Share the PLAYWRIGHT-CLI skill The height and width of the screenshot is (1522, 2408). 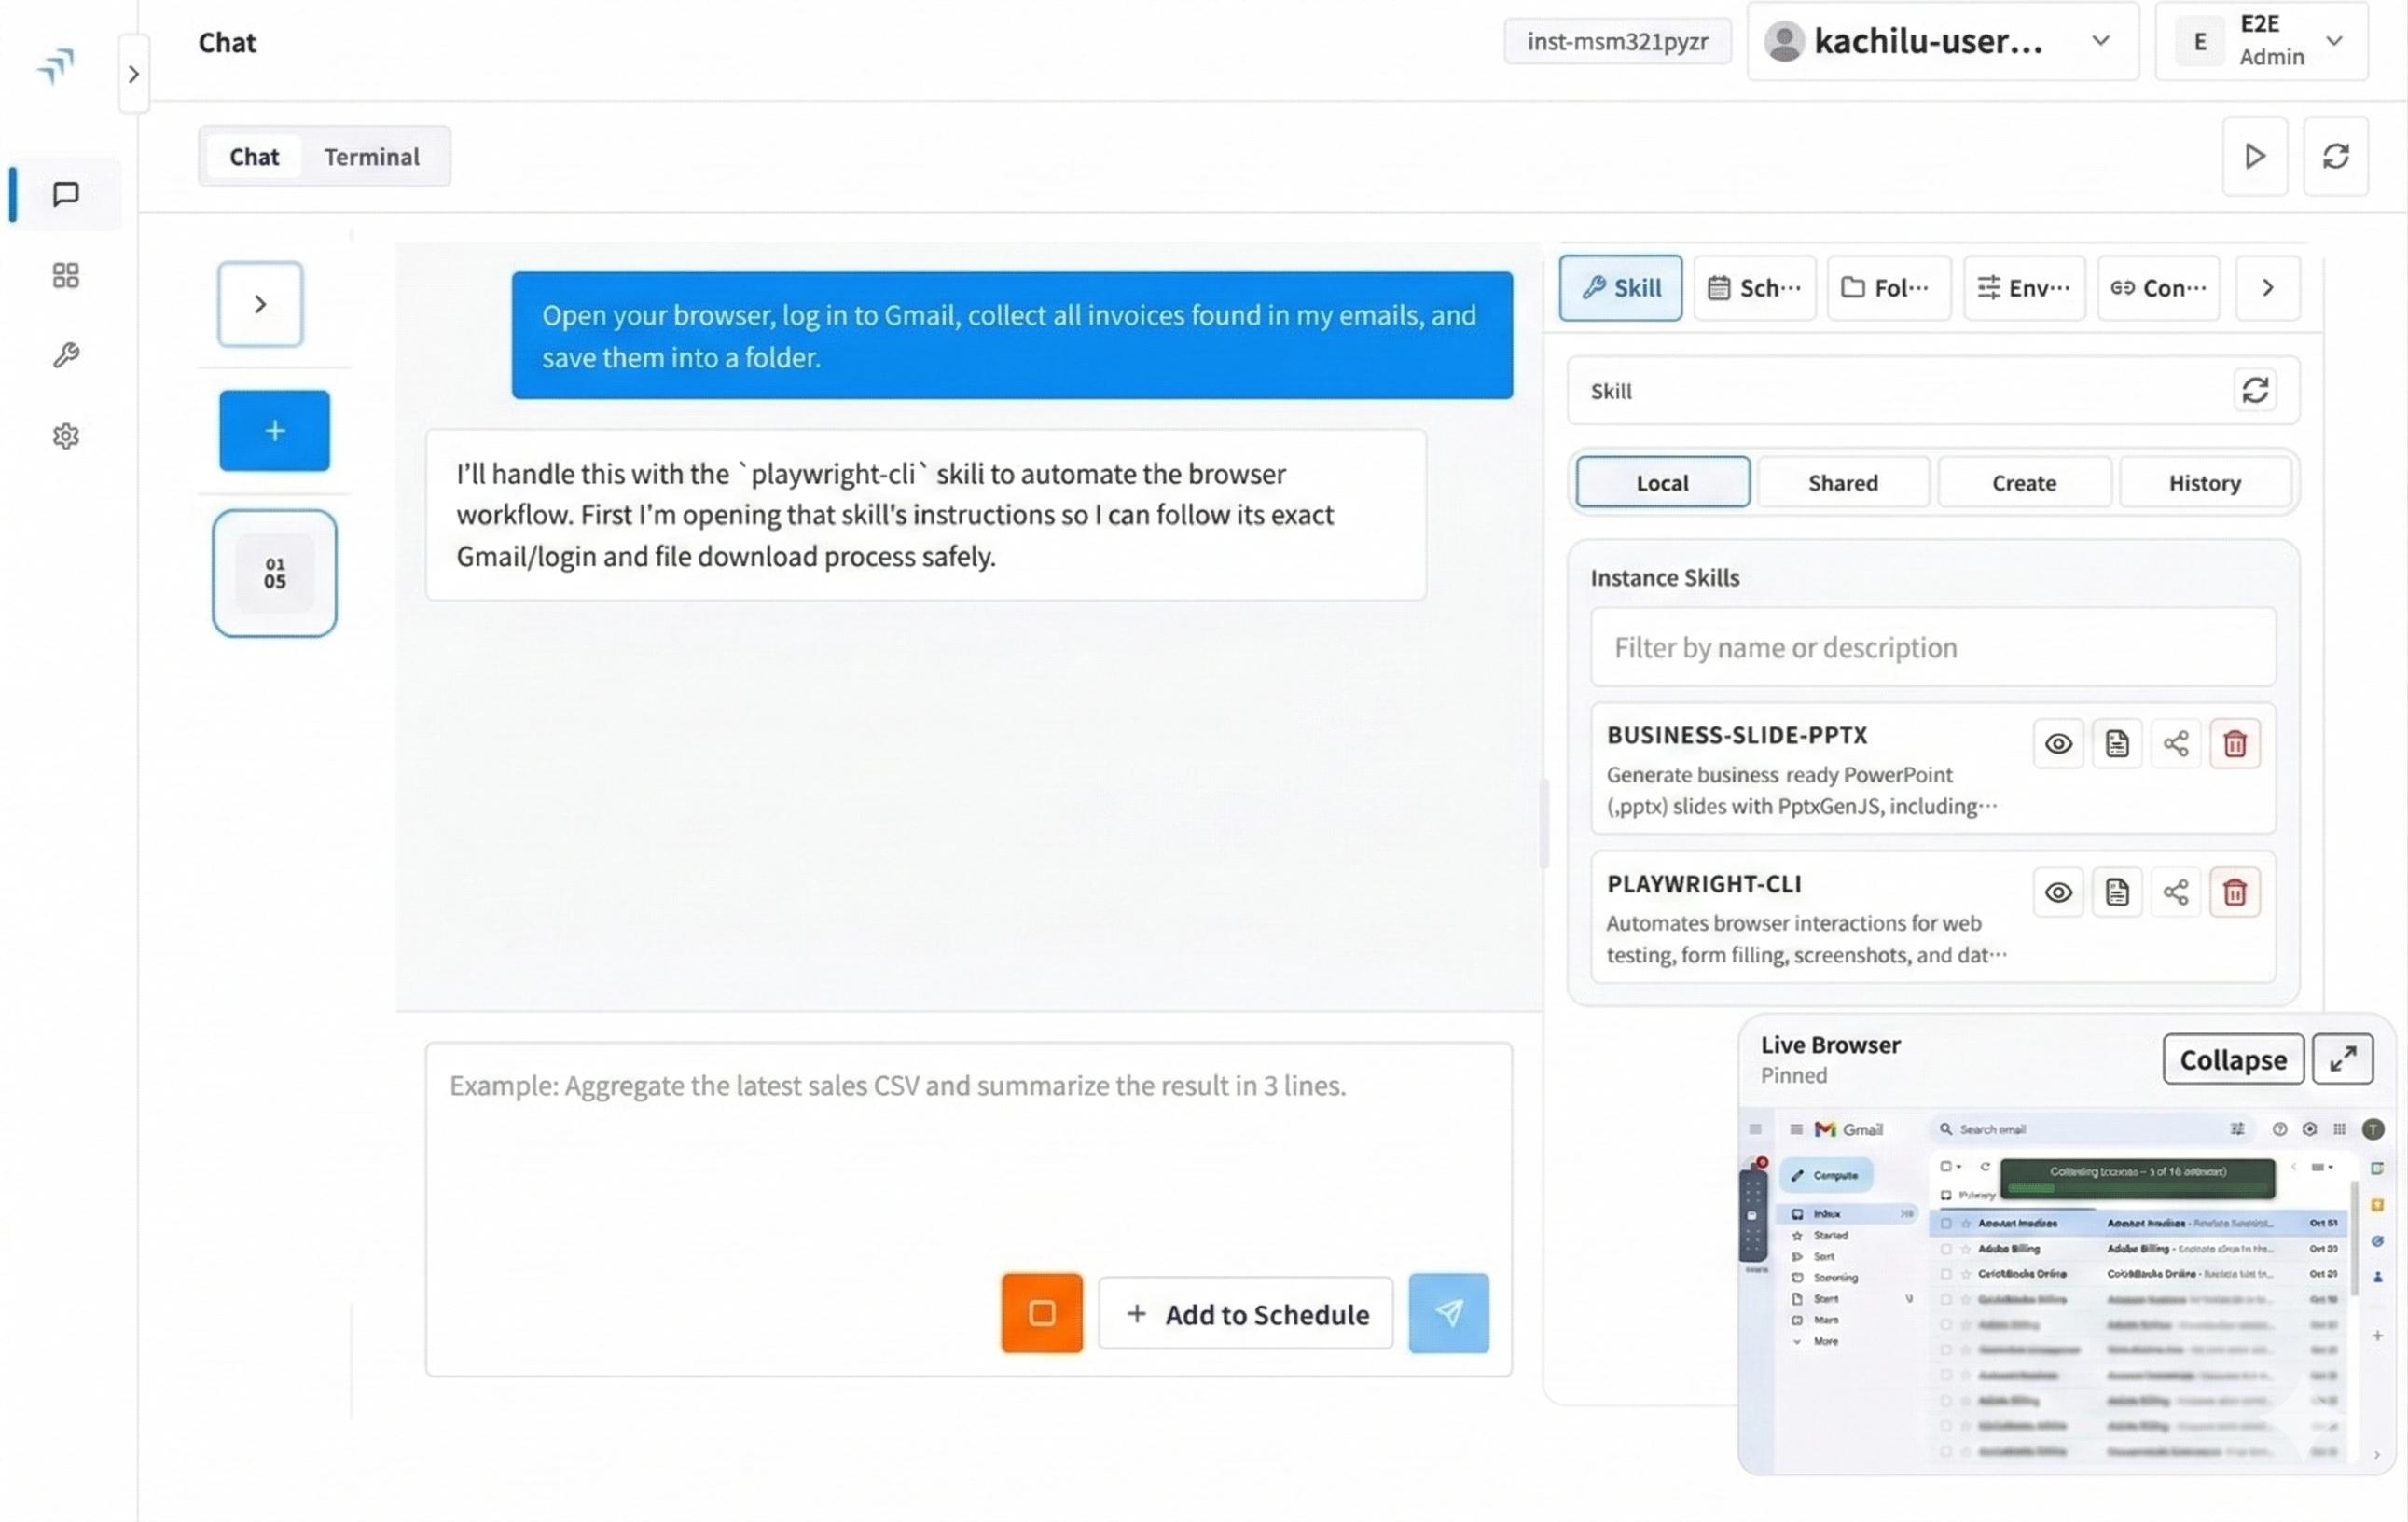click(2177, 891)
